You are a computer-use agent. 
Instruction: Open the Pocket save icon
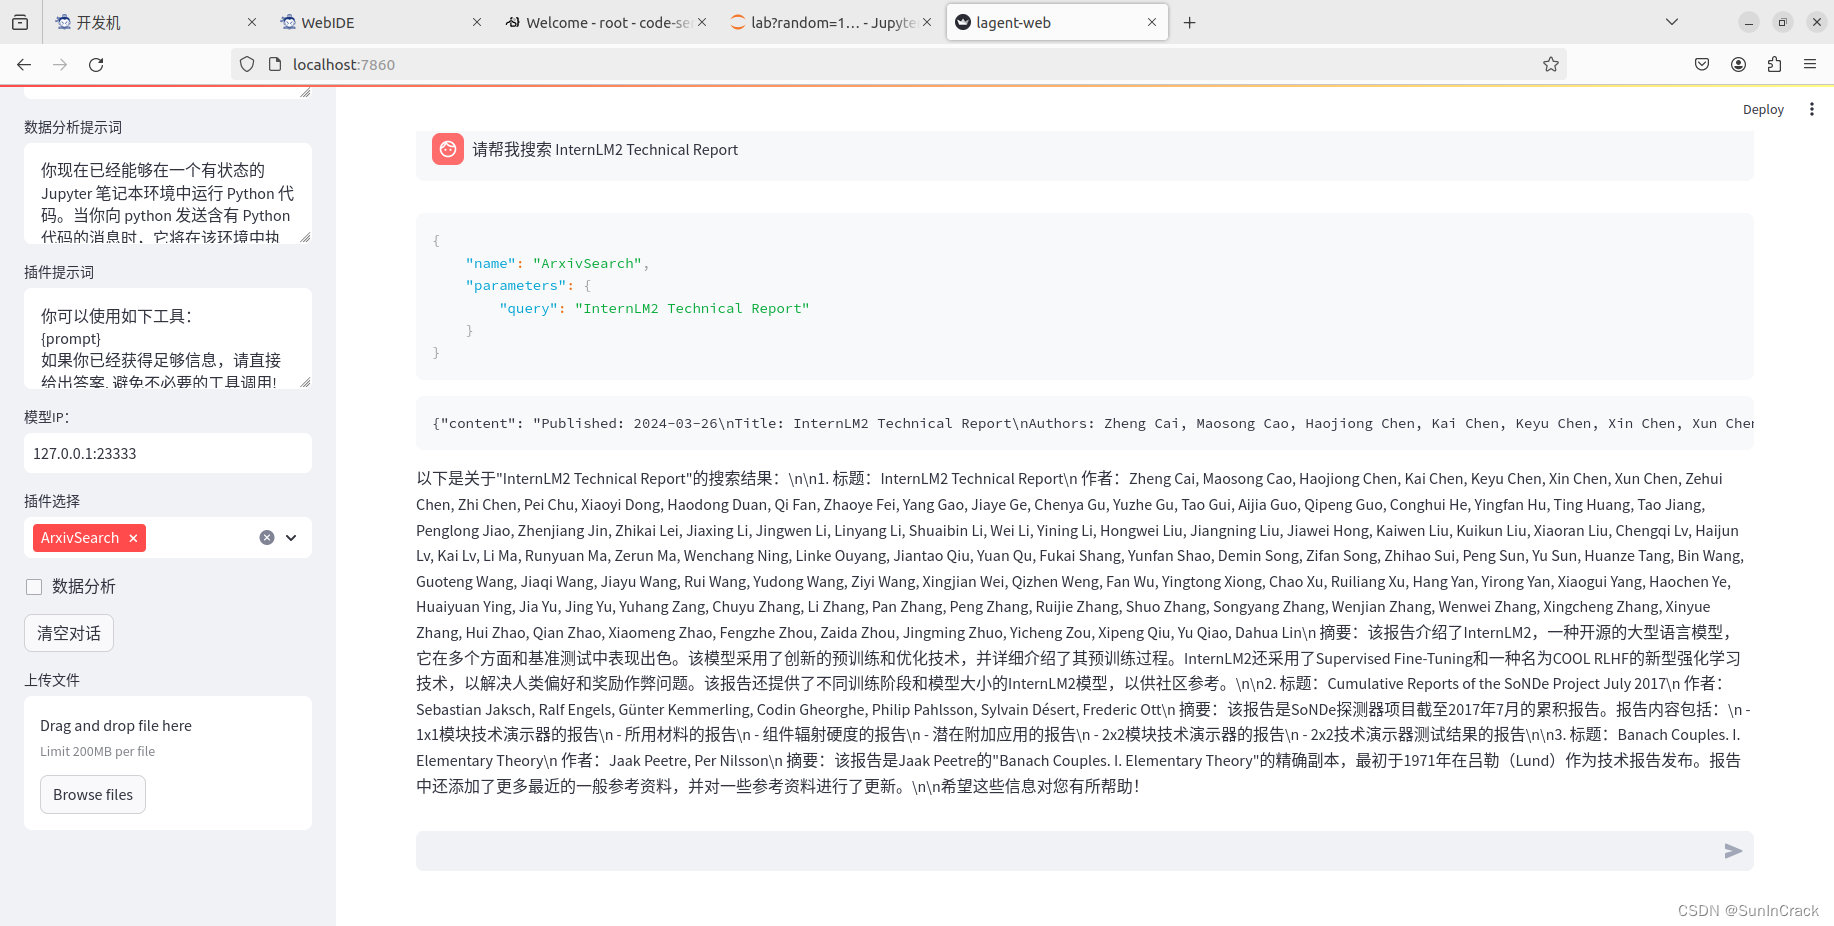1702,64
